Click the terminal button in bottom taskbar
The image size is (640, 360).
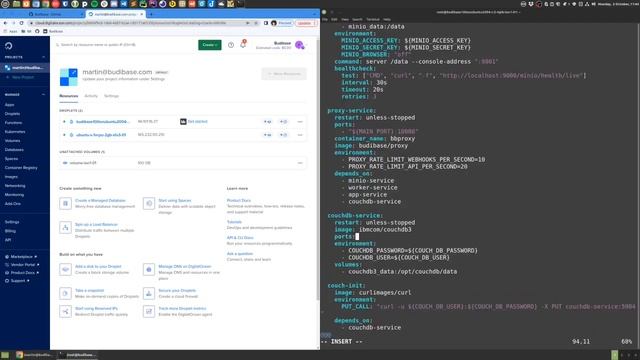(78, 355)
